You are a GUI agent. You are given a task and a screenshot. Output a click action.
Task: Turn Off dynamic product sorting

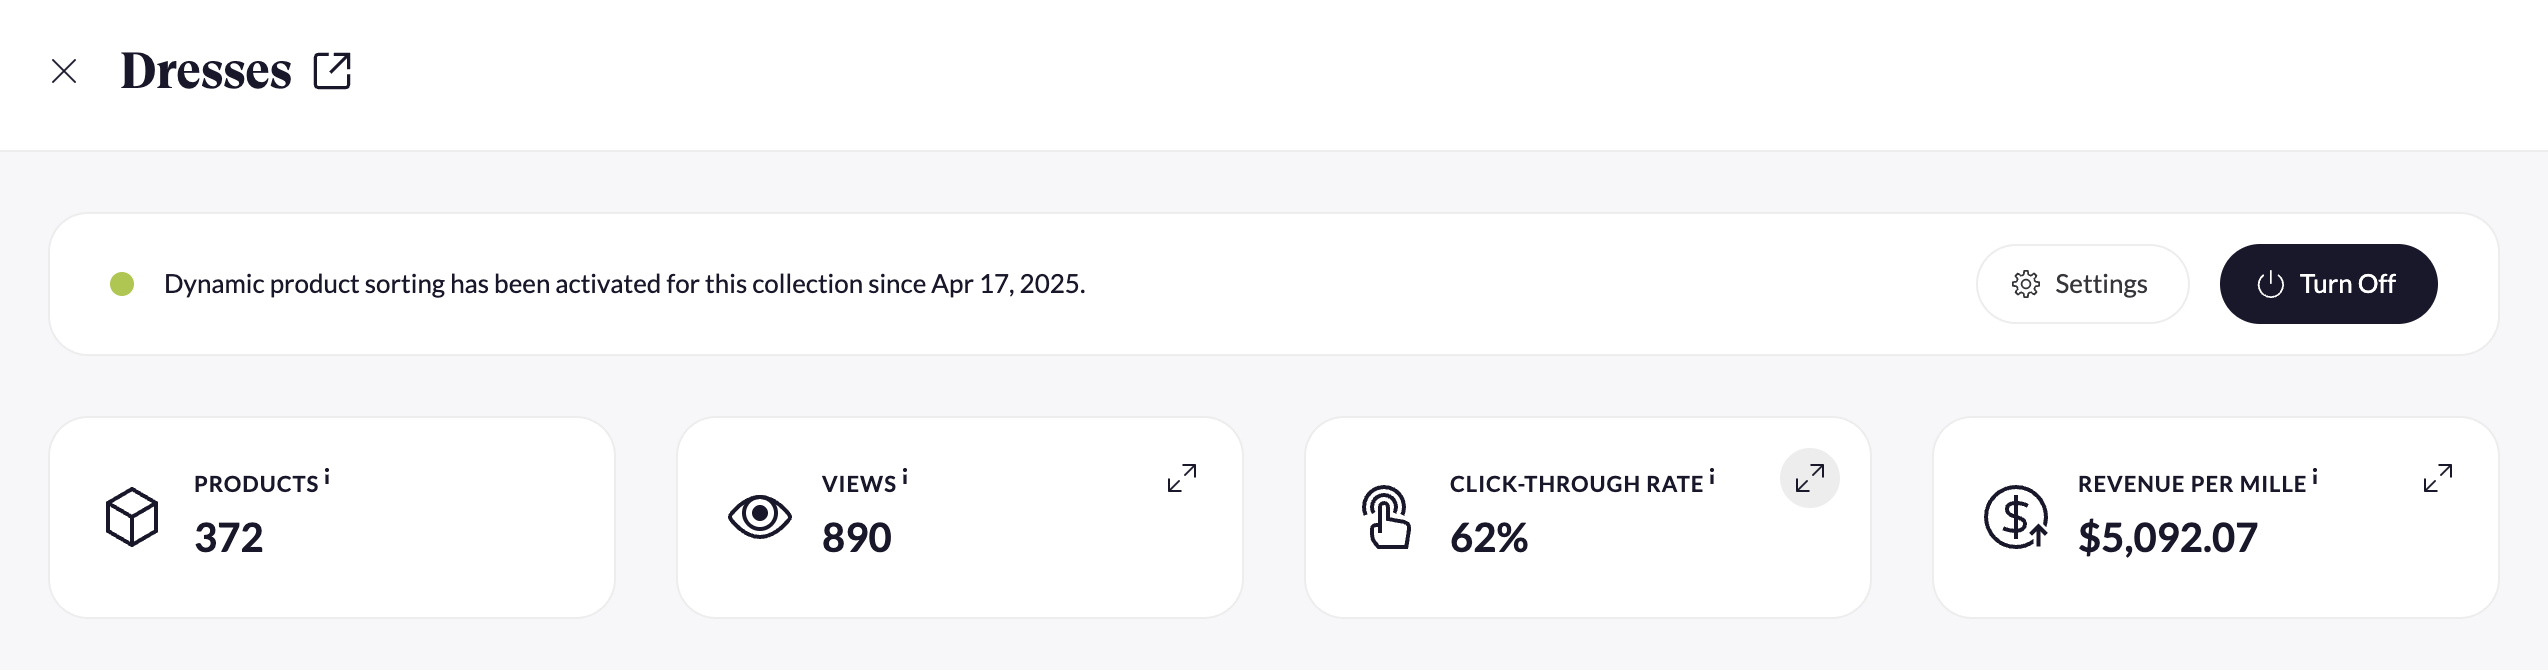point(2328,284)
